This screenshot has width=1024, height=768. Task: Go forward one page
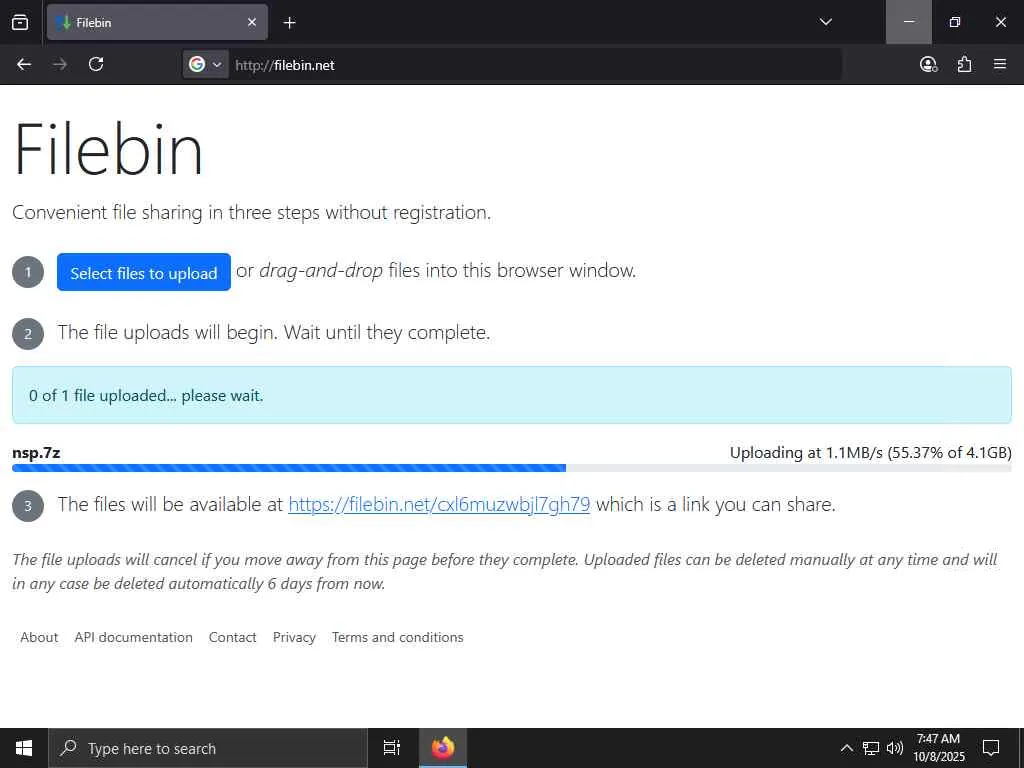[x=59, y=64]
